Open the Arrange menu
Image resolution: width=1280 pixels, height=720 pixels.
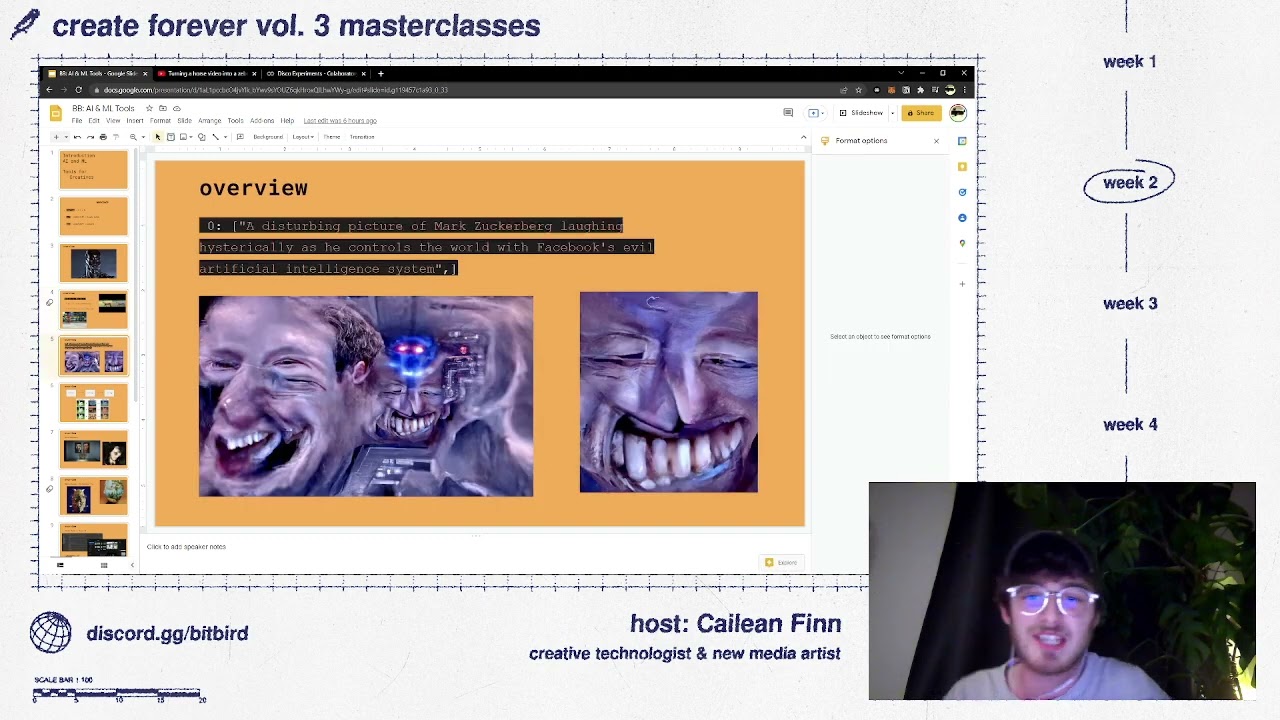[210, 121]
